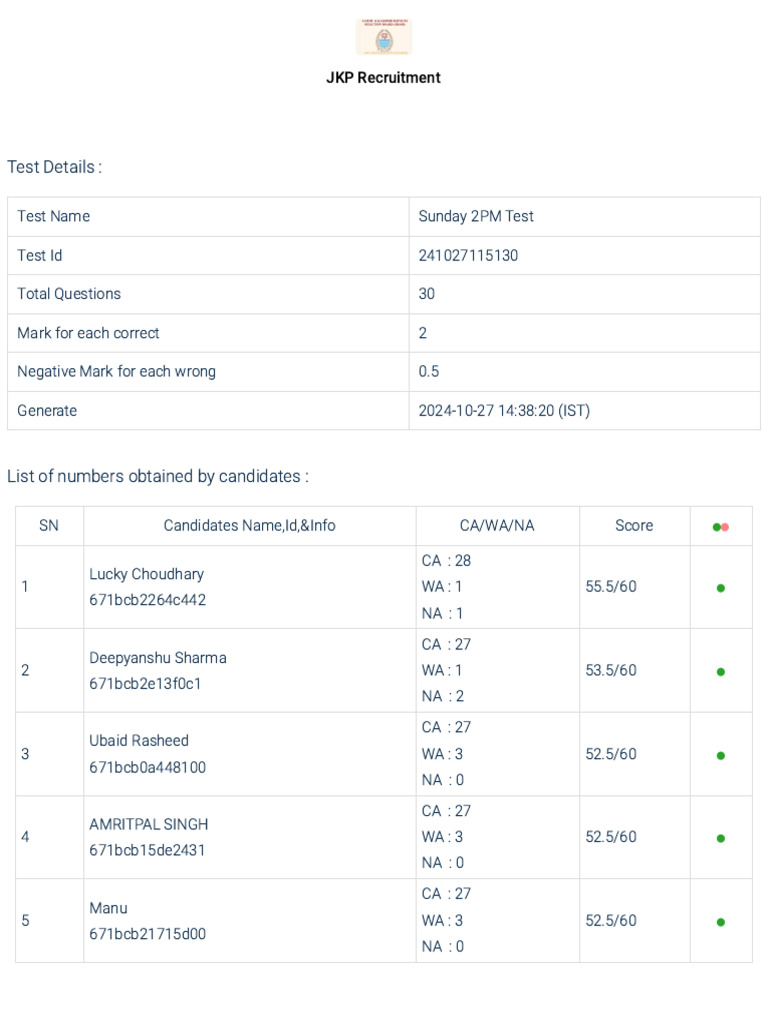The height and width of the screenshot is (1024, 768).
Task: Select the Sunday 2PM Test name value
Action: tap(476, 216)
